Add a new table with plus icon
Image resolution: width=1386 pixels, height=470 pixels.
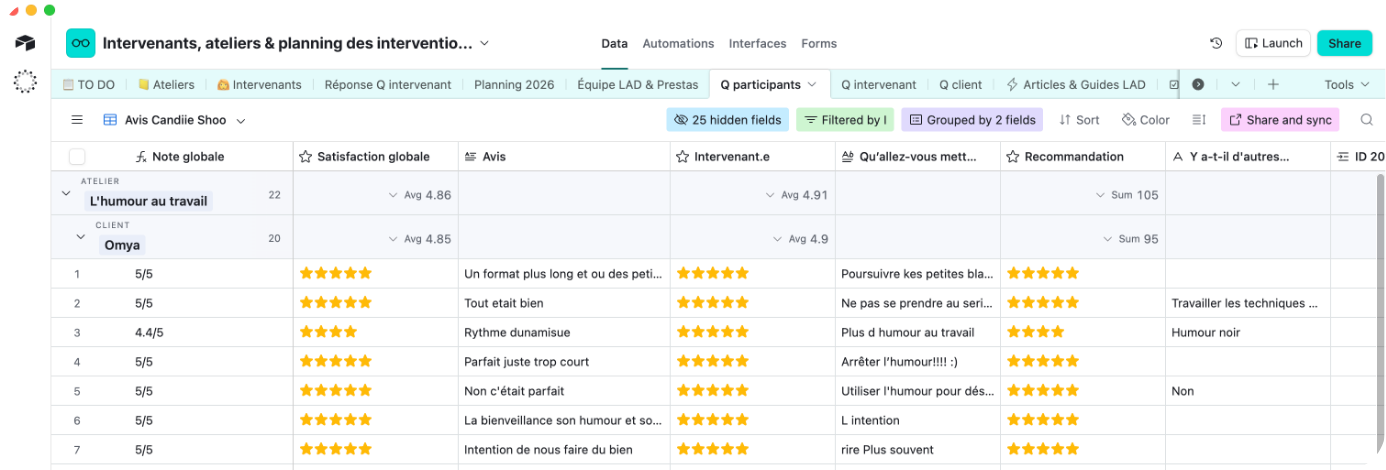point(1273,85)
